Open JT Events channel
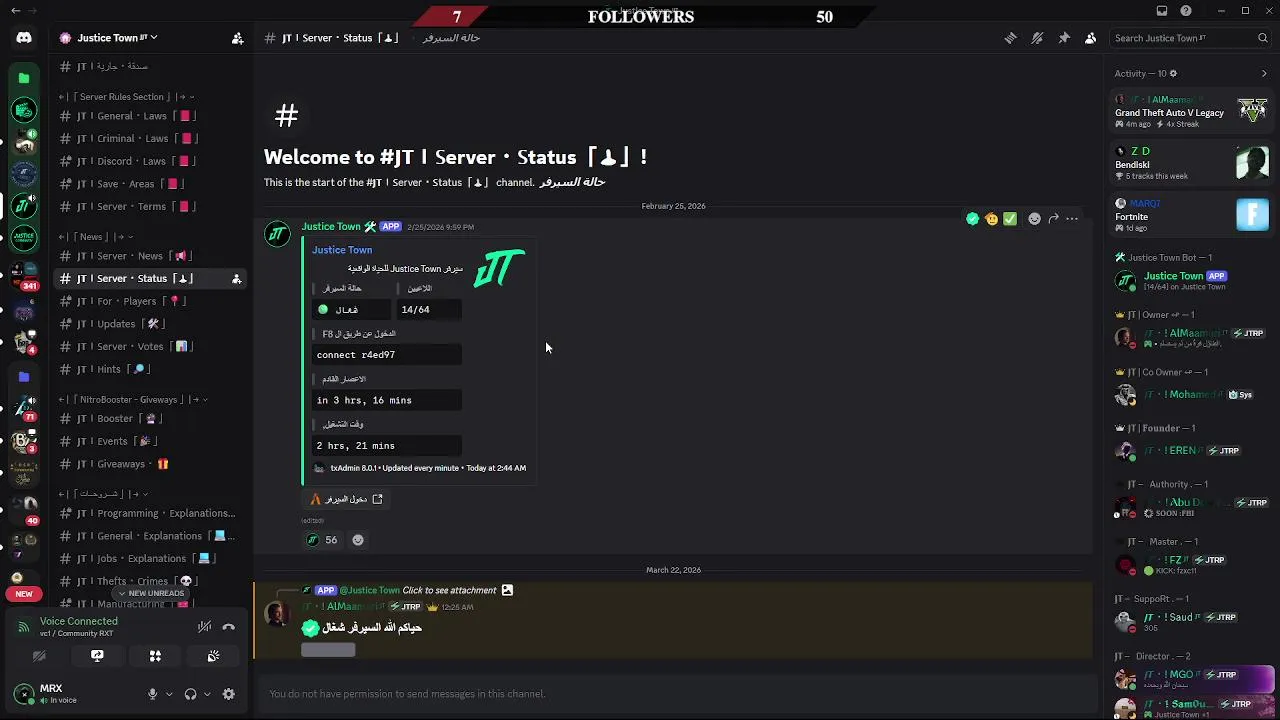 [150, 441]
